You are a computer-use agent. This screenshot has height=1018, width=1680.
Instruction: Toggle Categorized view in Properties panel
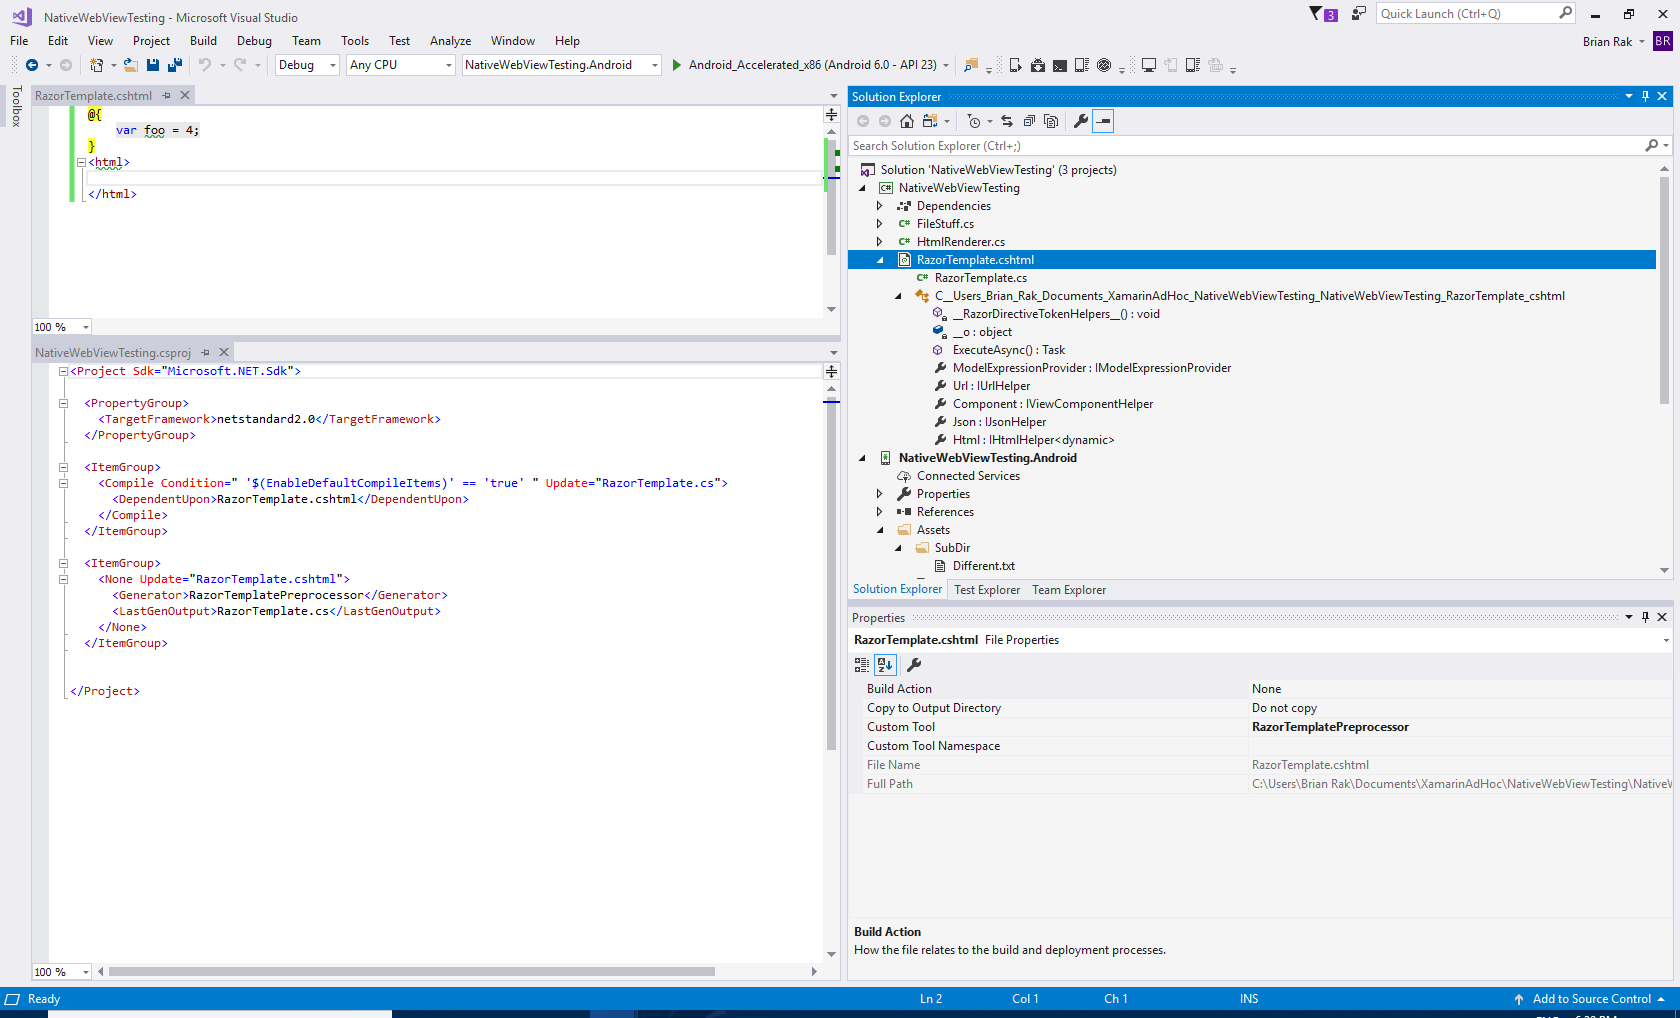[862, 665]
